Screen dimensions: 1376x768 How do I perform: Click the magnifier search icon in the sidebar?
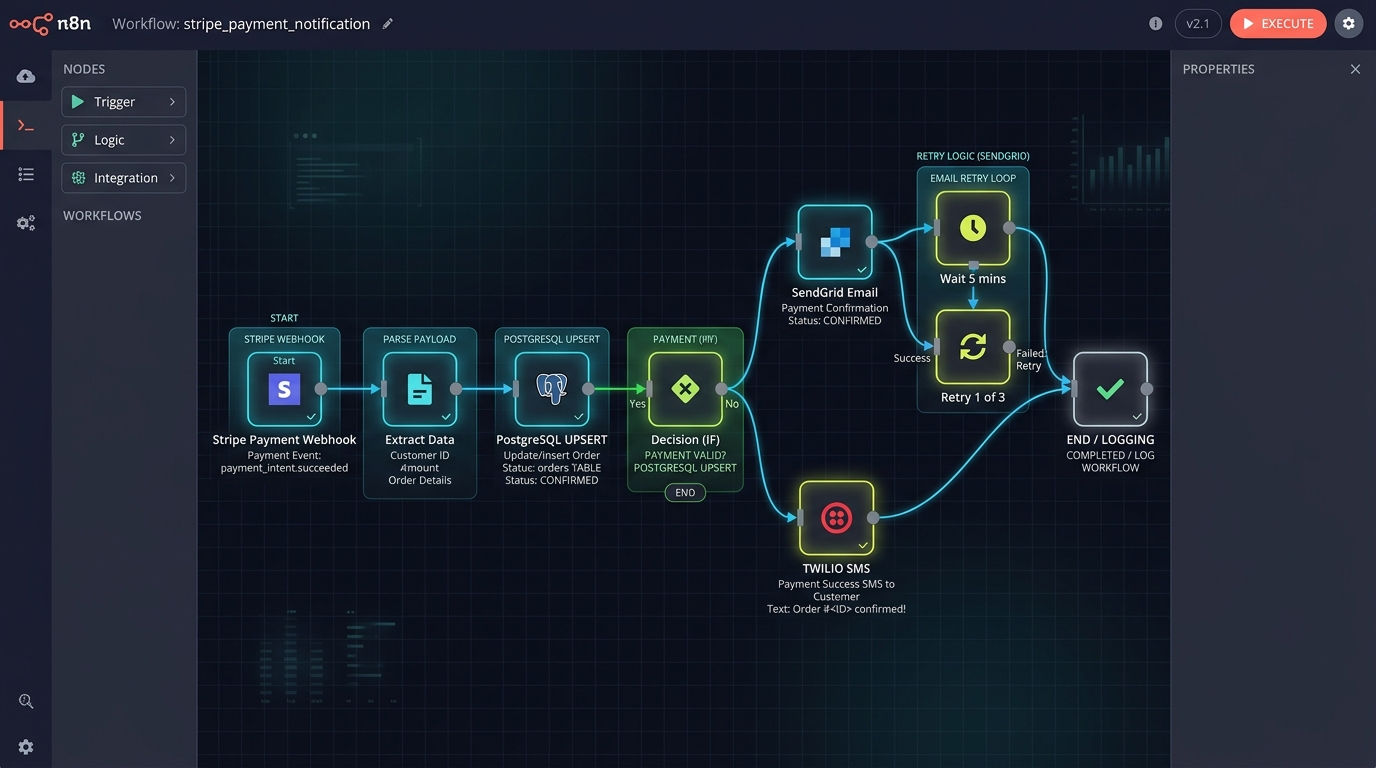[26, 701]
